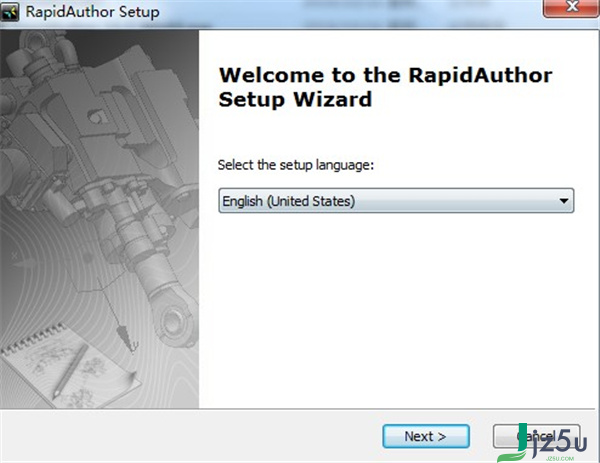Click the dropdown arrow beside English (United States)
The image size is (600, 463).
coord(563,201)
